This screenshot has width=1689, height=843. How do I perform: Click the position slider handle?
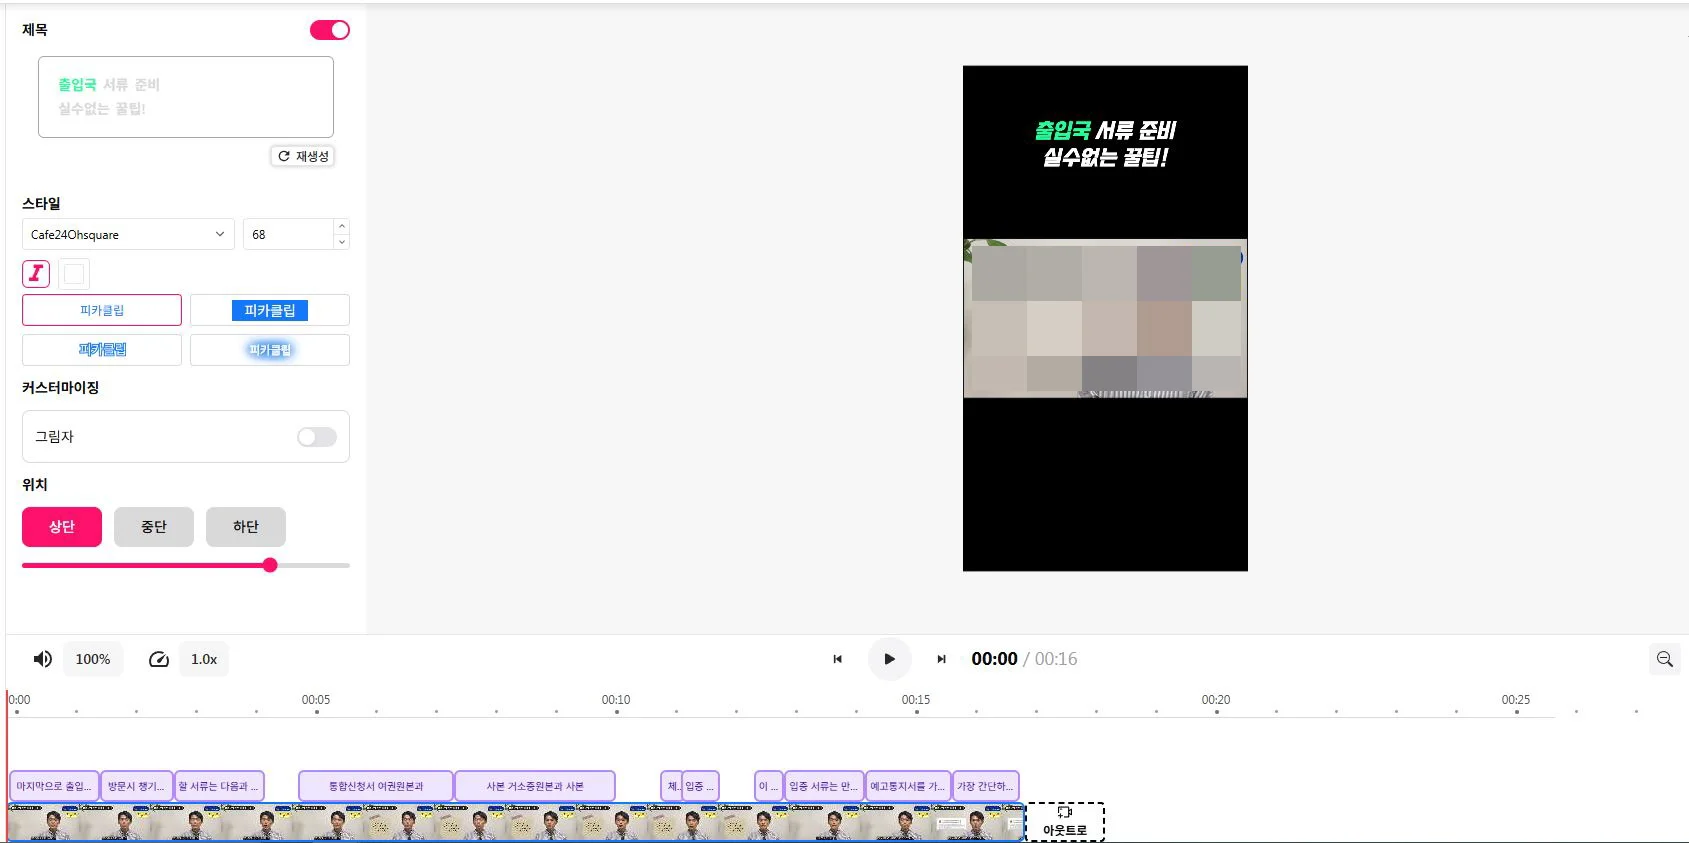coord(270,565)
